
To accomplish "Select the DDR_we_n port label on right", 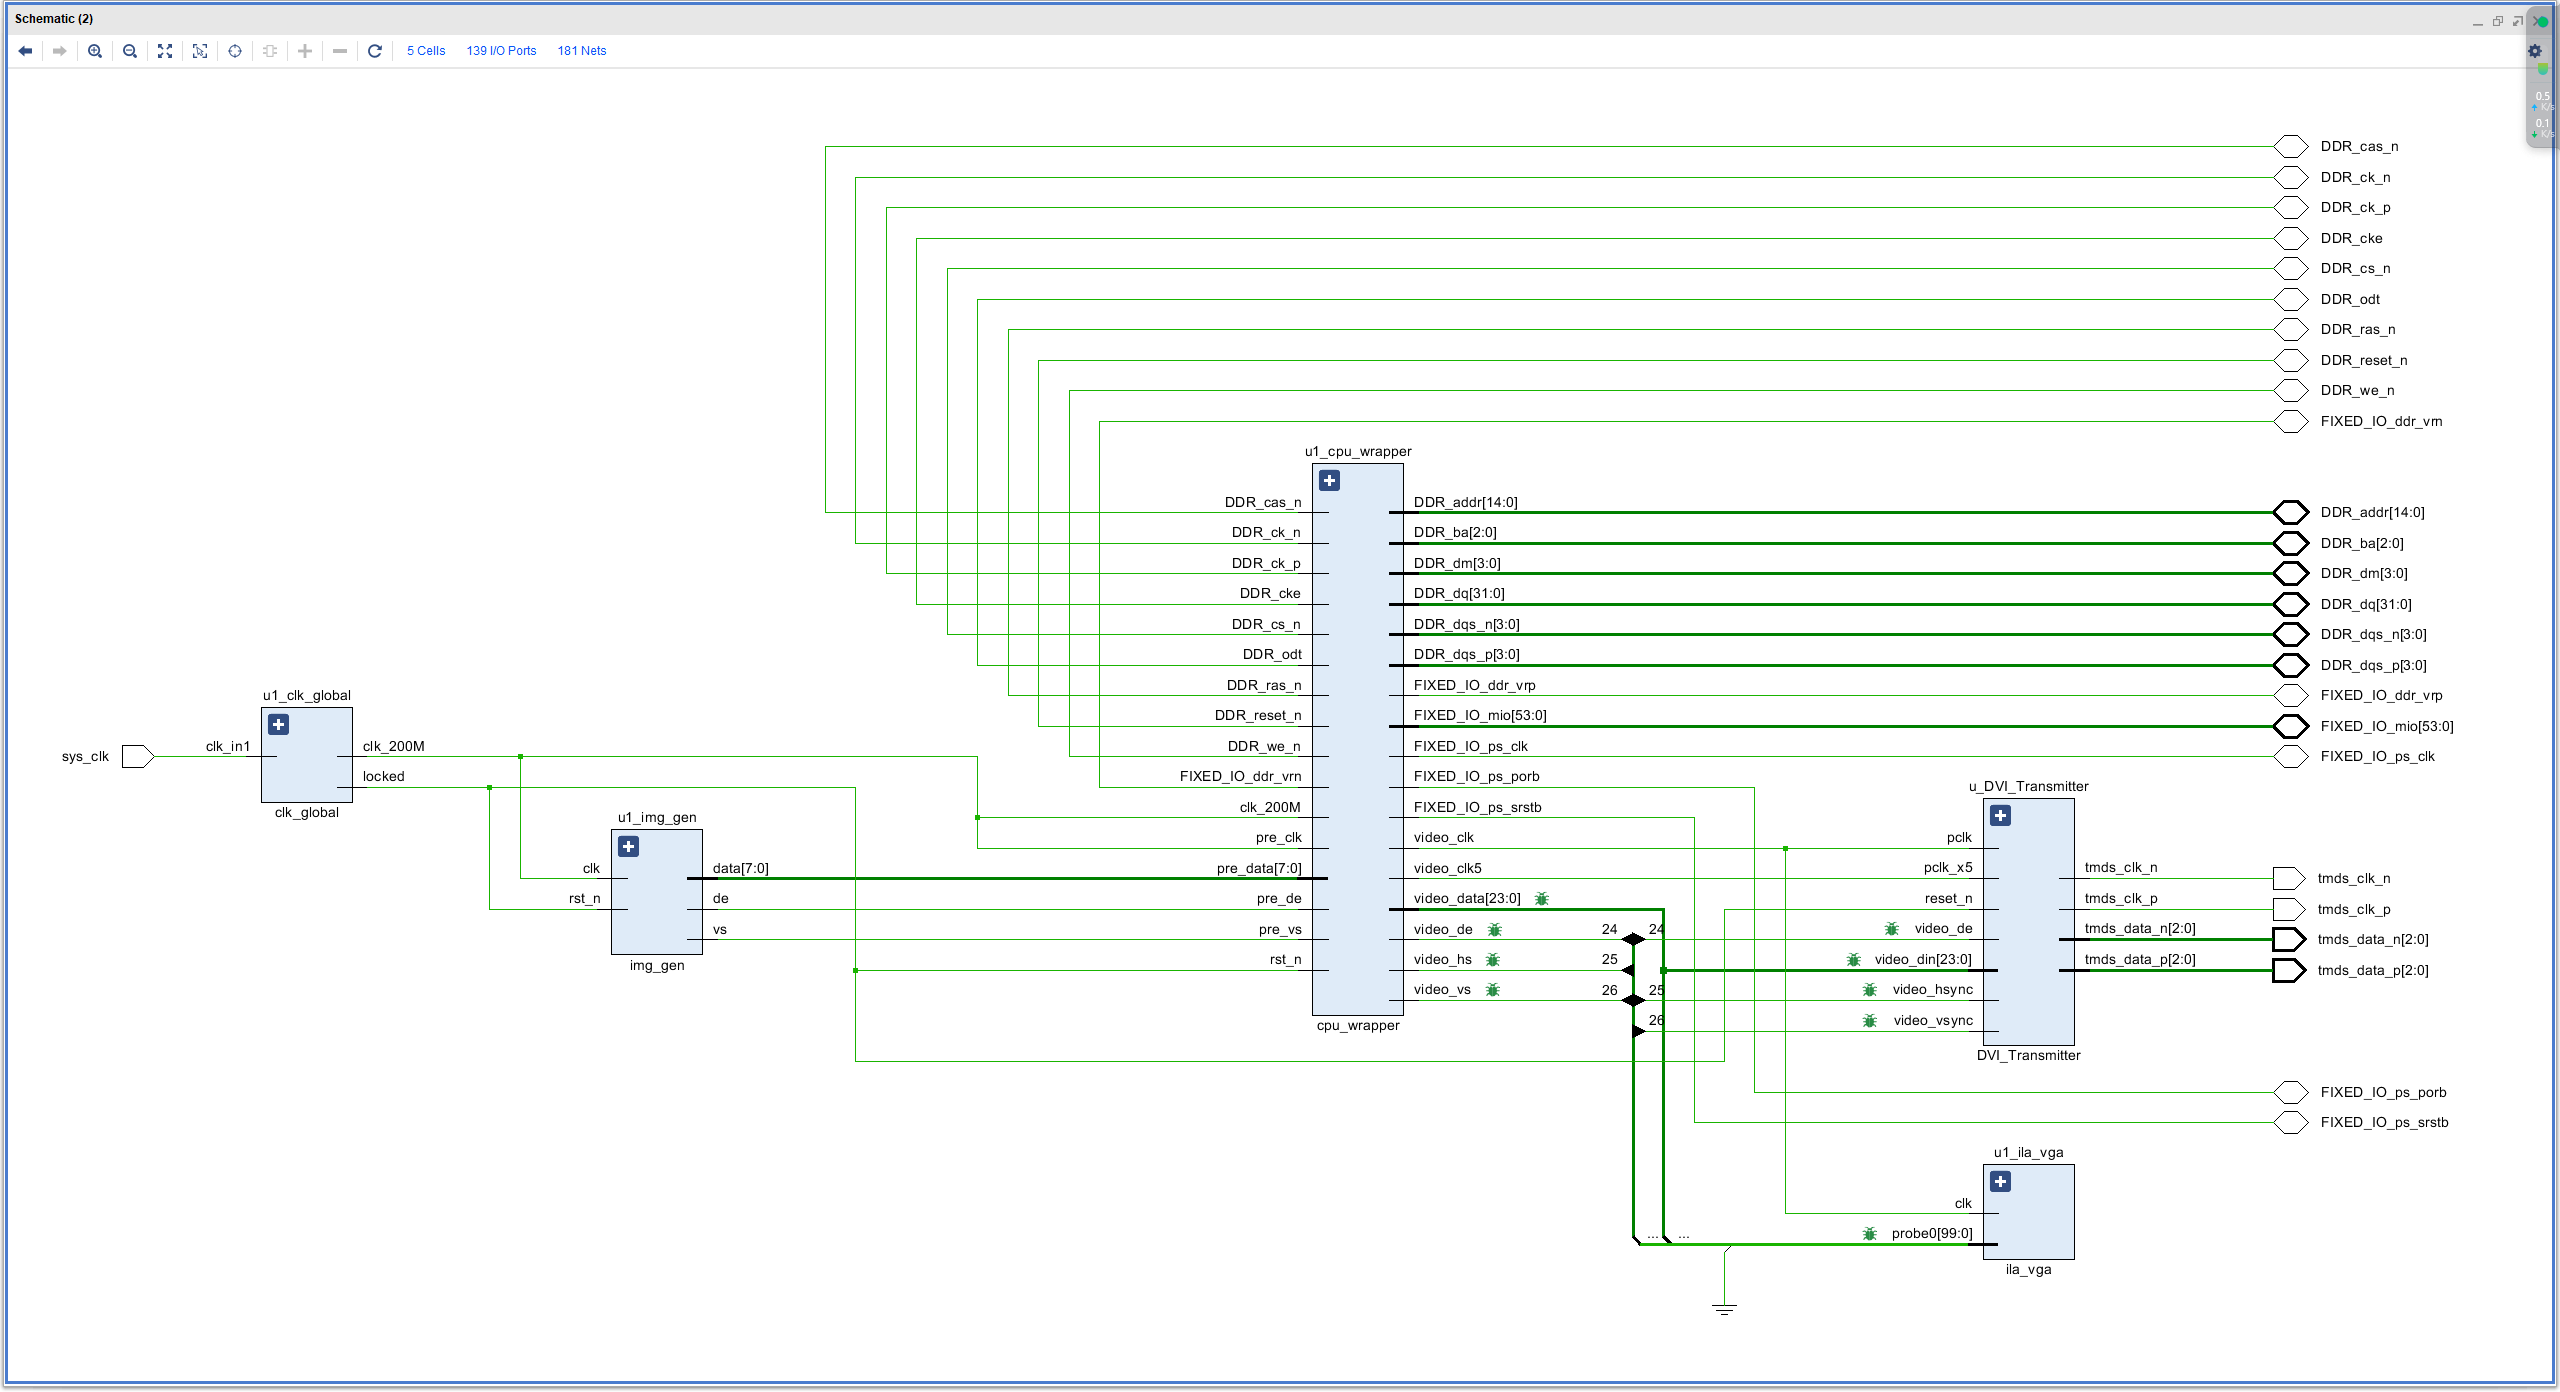I will (2357, 390).
